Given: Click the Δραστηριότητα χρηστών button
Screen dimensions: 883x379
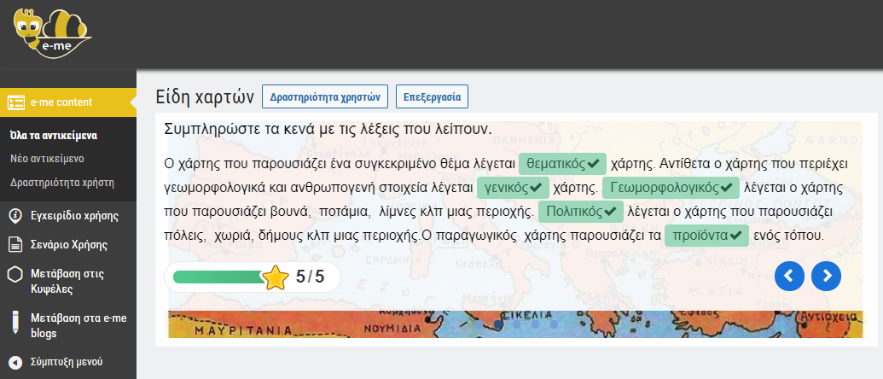Looking at the screenshot, I should [x=325, y=97].
